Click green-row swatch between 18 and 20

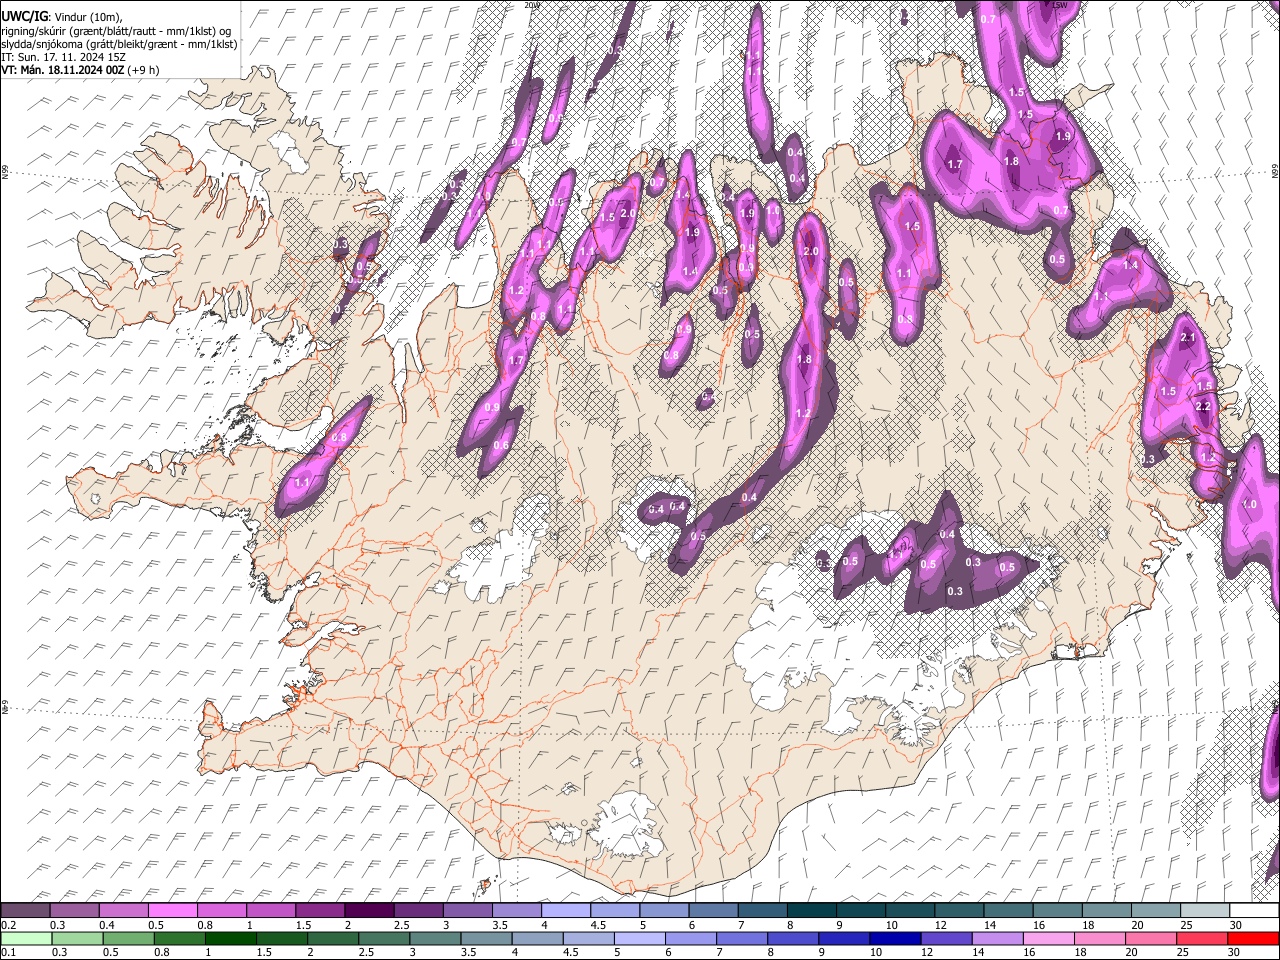[x=1100, y=938]
